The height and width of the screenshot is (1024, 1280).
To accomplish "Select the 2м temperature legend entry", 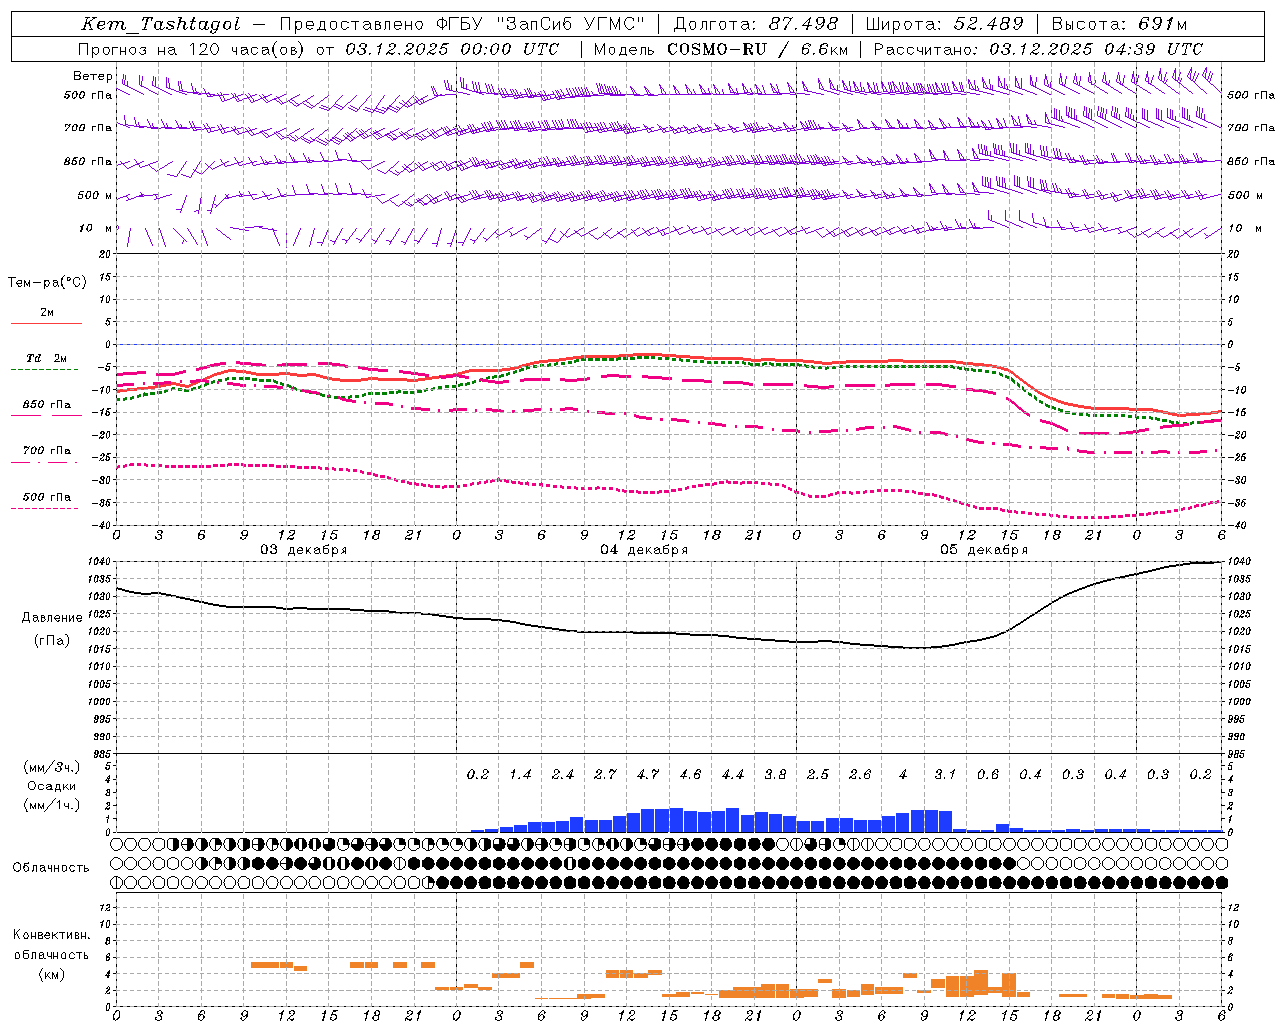I will click(47, 313).
